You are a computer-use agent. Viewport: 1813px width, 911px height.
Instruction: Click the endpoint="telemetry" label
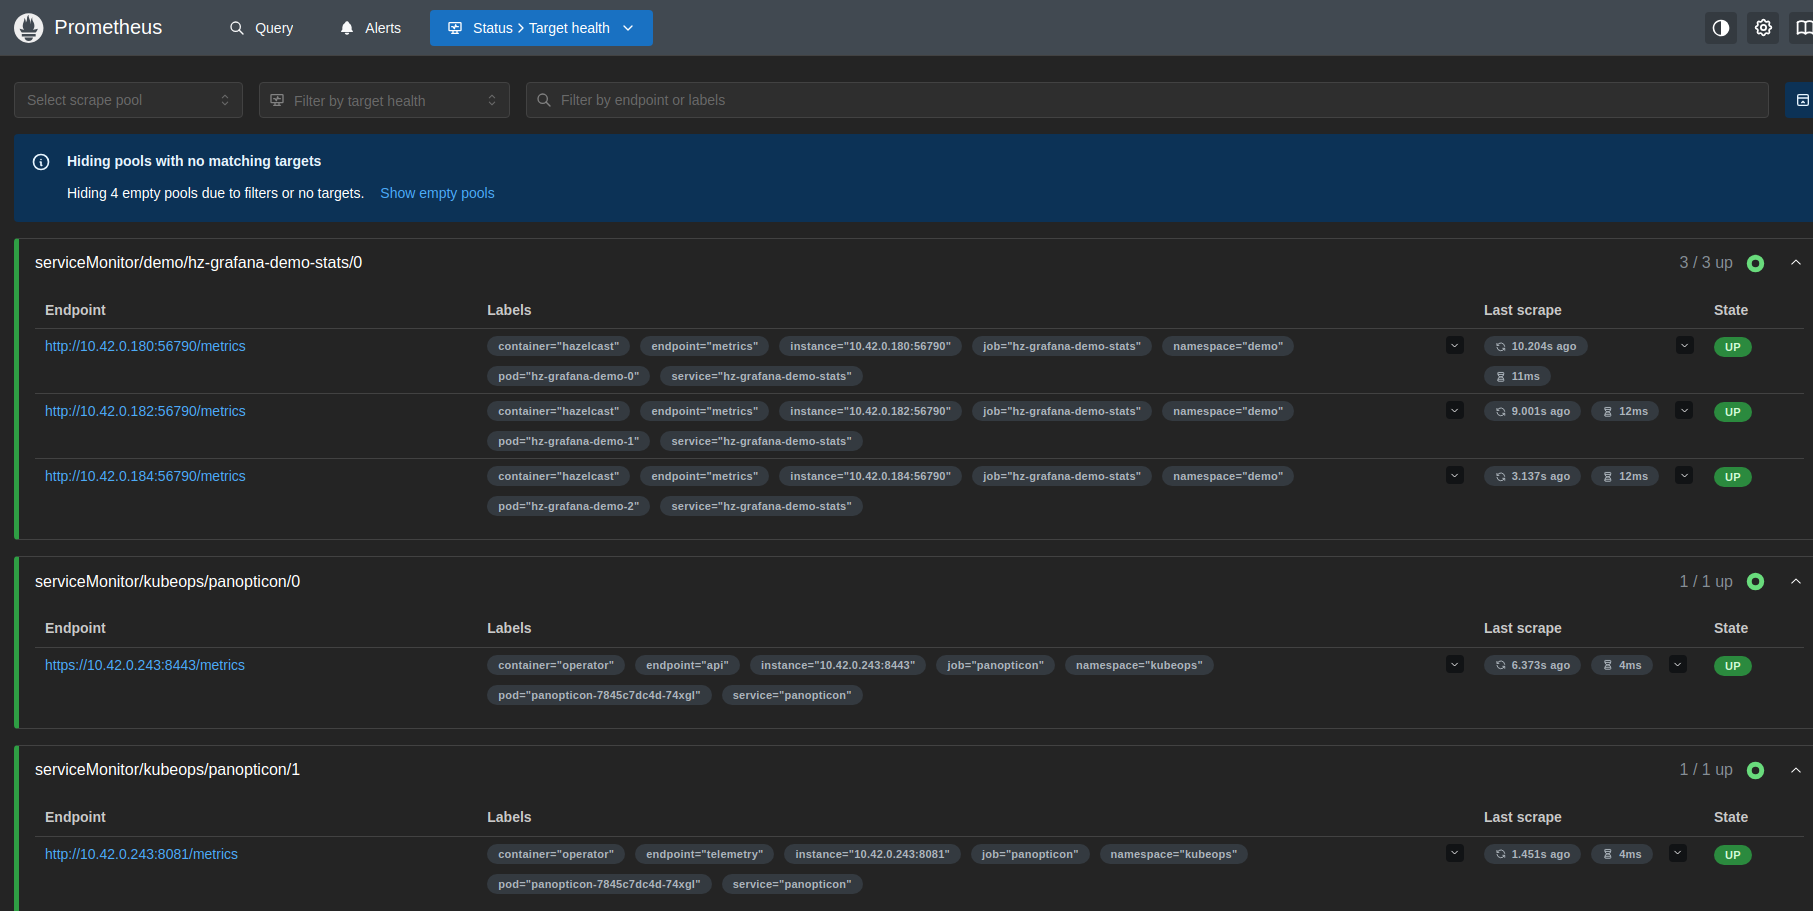pyautogui.click(x=705, y=854)
